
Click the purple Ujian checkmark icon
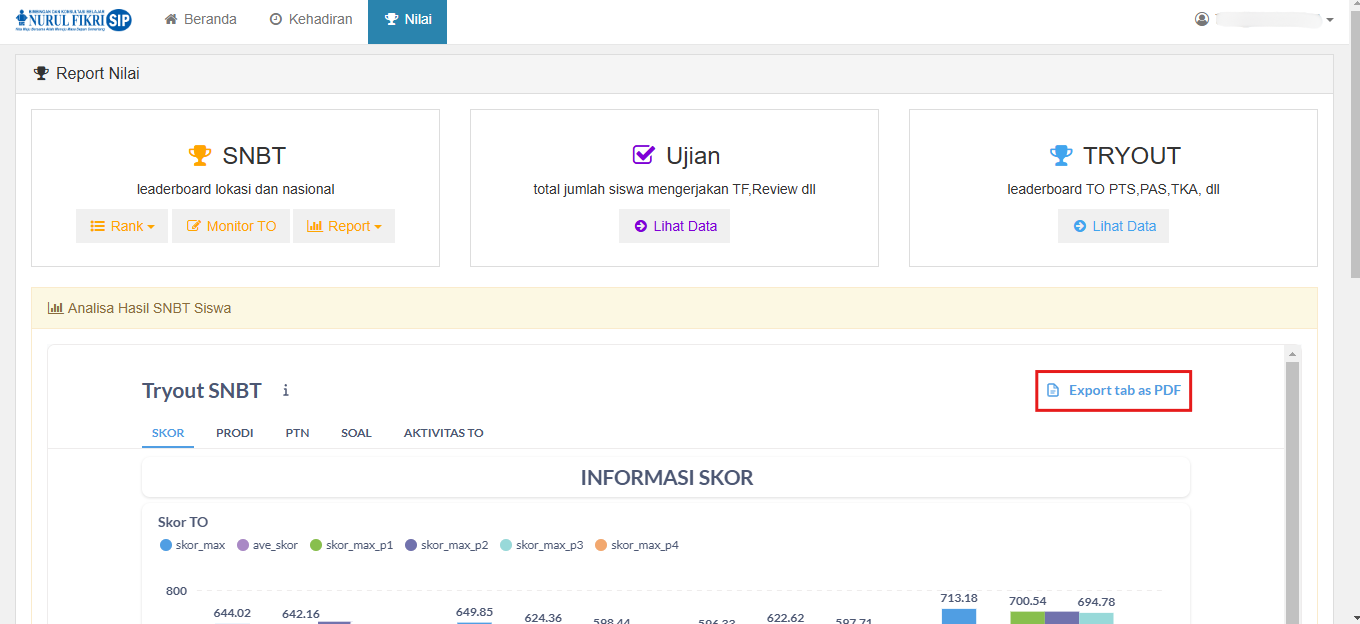[x=643, y=156]
